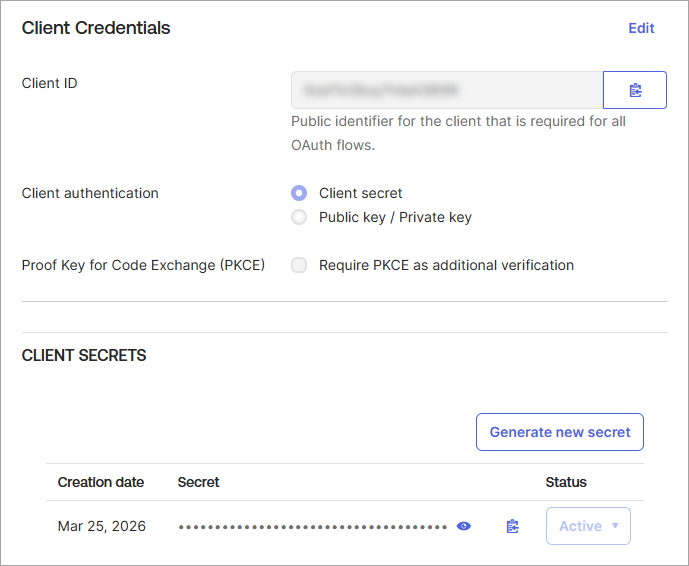Click the Client Credentials heading
Screen dimensions: 689x566
pyautogui.click(x=96, y=28)
